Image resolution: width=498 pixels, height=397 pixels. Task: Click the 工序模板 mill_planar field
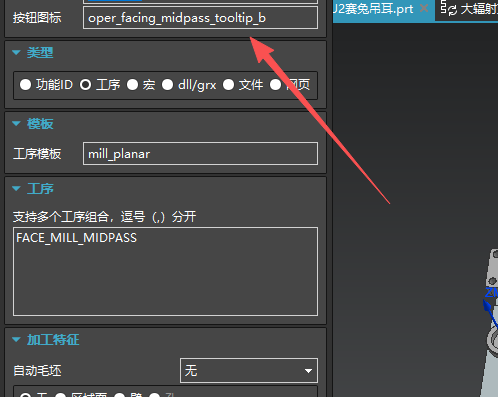tap(200, 153)
